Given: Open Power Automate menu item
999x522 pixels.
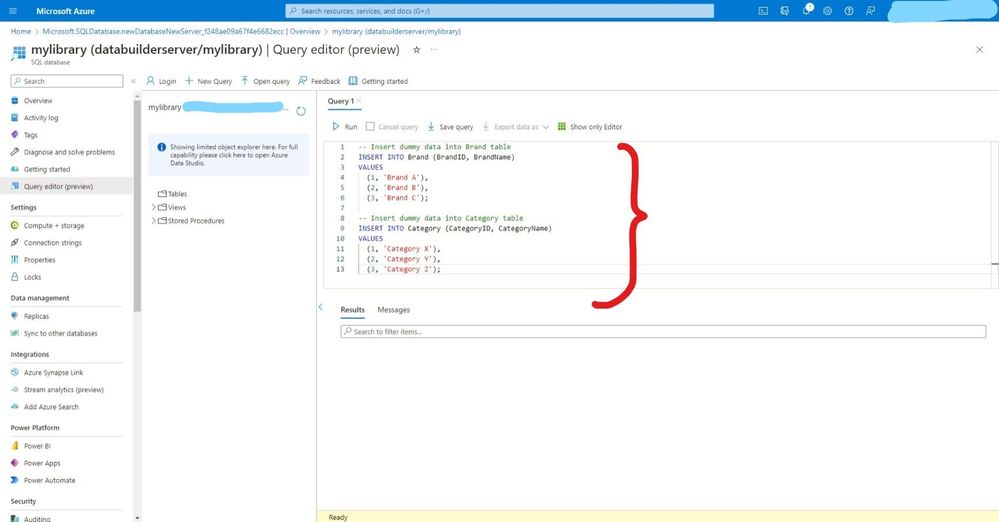Looking at the screenshot, I should point(49,481).
